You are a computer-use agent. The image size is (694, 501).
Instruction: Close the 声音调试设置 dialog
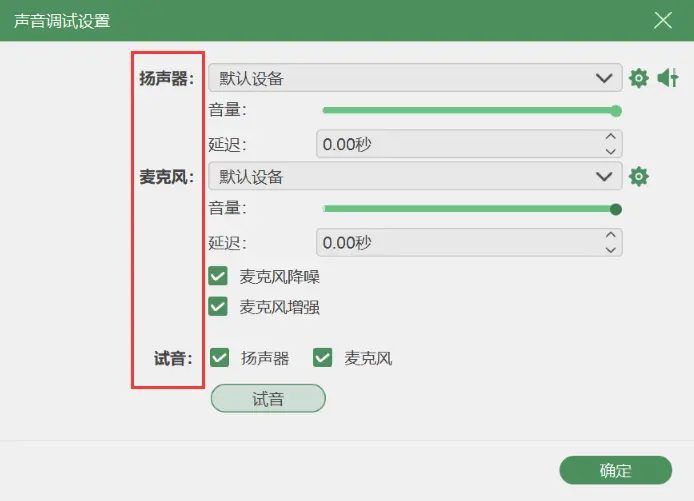coord(663,20)
